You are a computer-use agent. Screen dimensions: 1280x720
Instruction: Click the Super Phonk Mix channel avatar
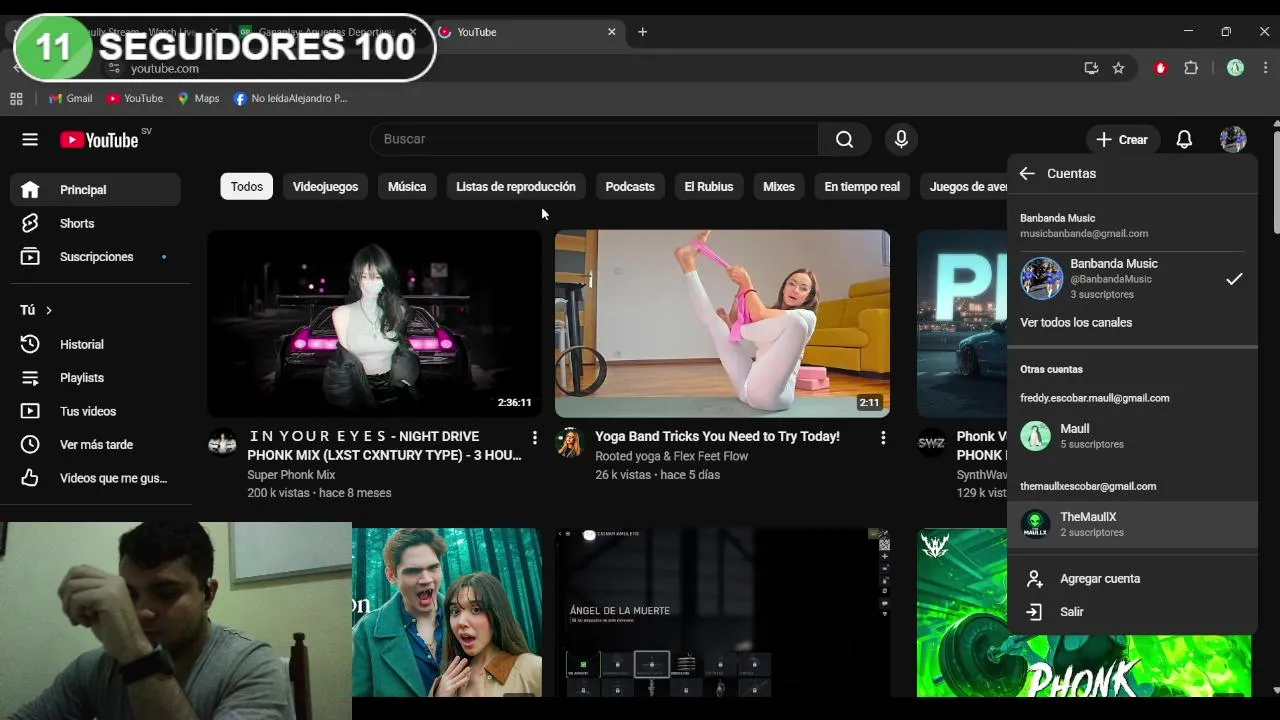(222, 442)
